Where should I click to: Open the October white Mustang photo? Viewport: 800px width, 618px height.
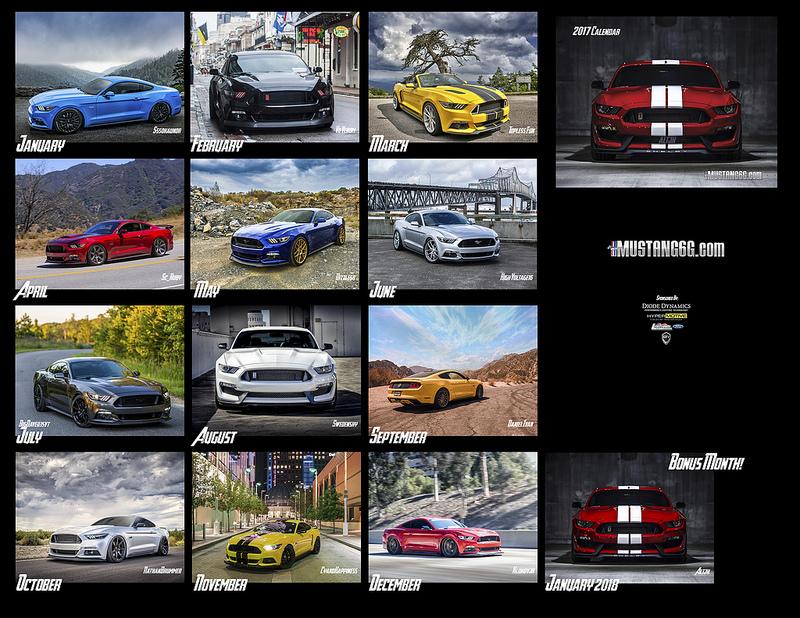(99, 517)
